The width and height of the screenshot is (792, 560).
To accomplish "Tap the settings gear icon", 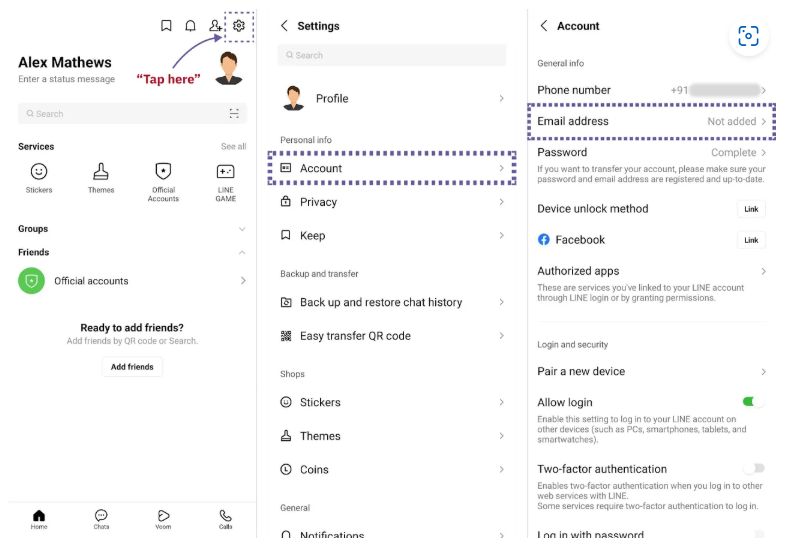I will (239, 26).
